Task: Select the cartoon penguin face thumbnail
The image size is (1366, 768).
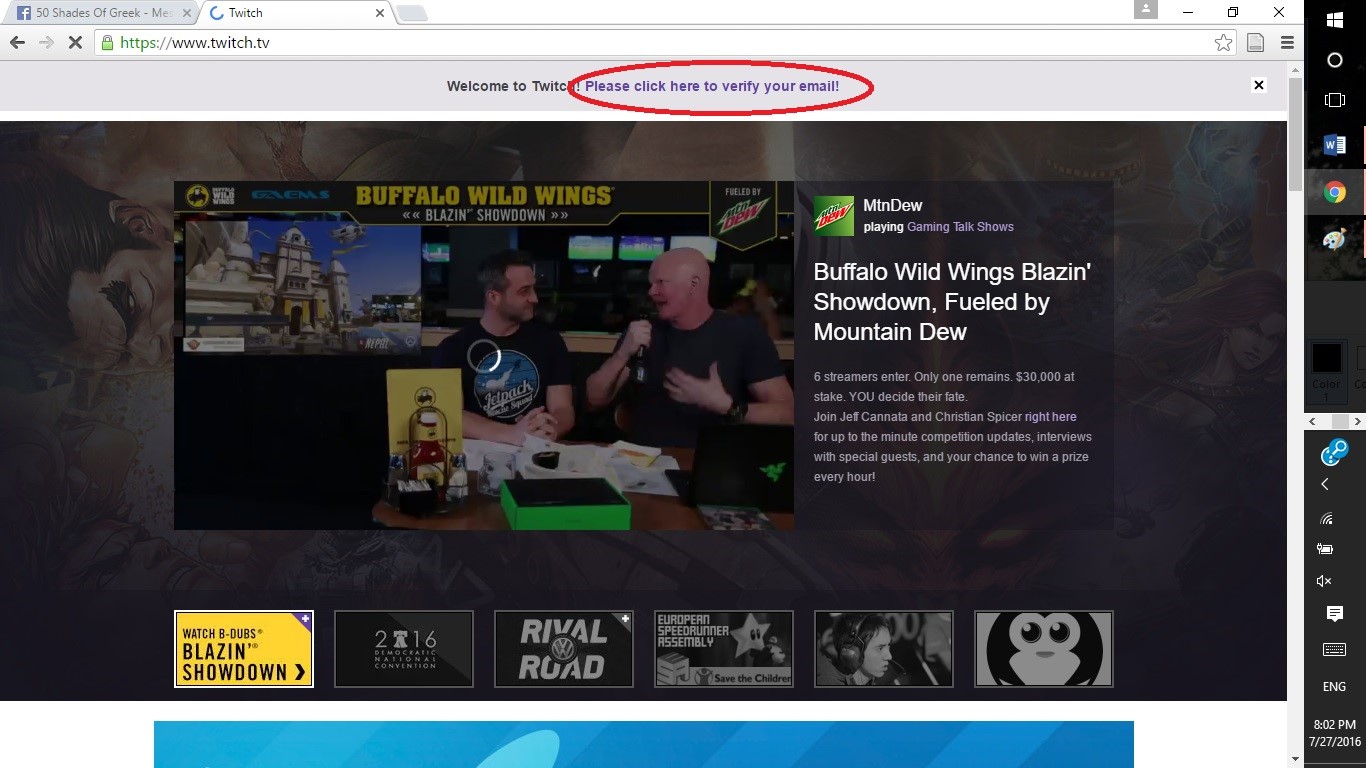Action: (x=1044, y=649)
